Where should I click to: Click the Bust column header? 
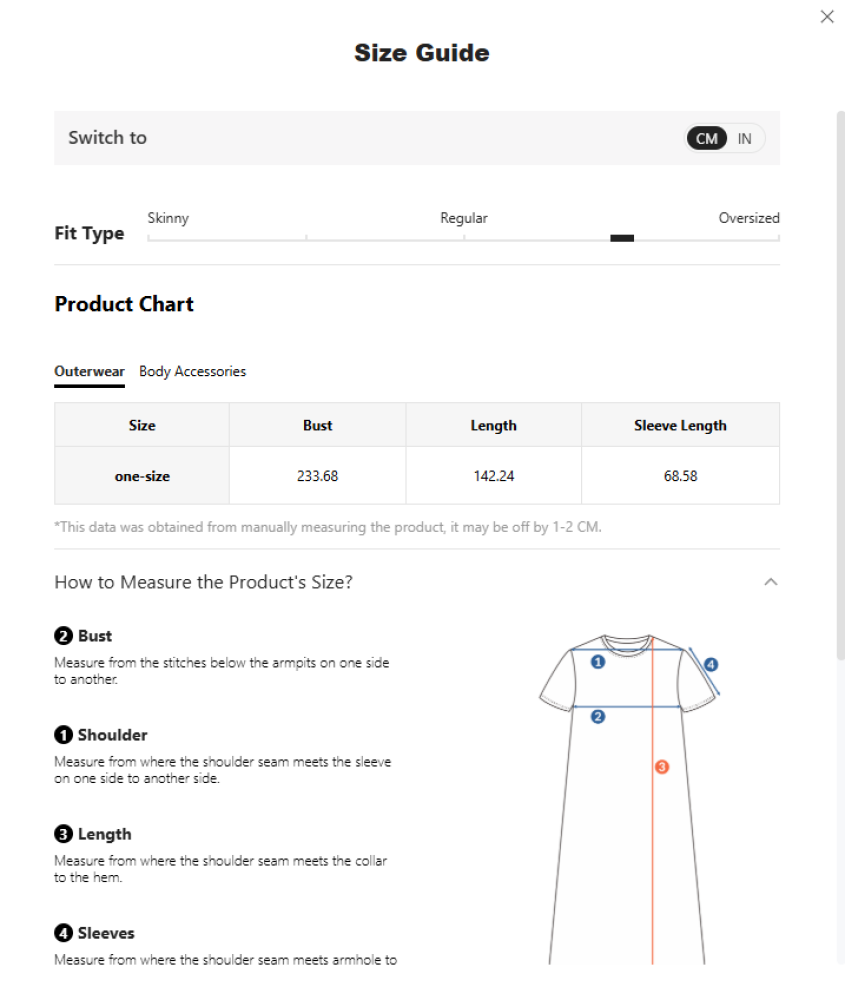318,425
